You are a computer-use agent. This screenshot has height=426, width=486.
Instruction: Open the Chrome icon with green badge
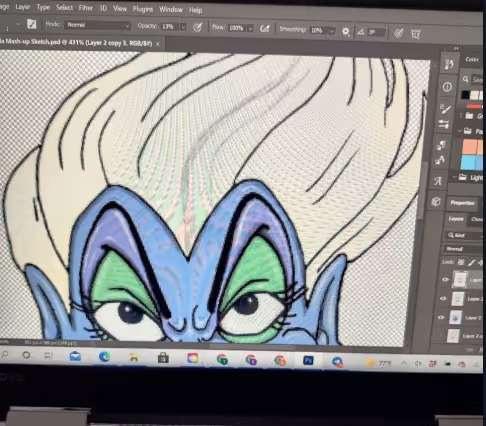pos(222,359)
